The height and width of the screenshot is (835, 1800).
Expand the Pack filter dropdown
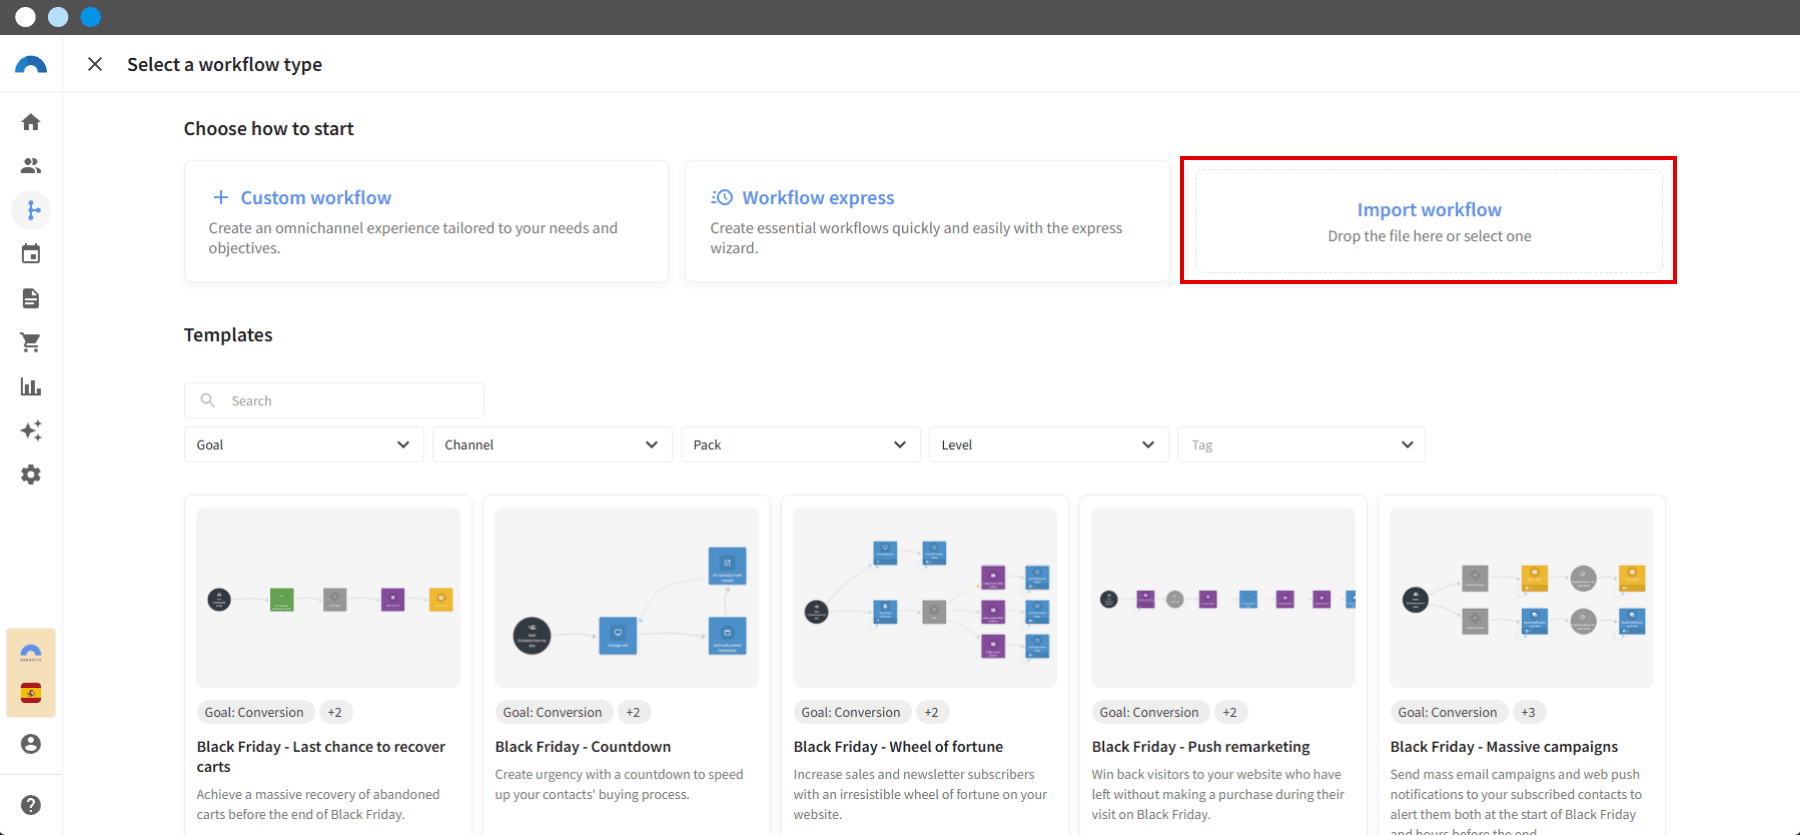pyautogui.click(x=800, y=445)
